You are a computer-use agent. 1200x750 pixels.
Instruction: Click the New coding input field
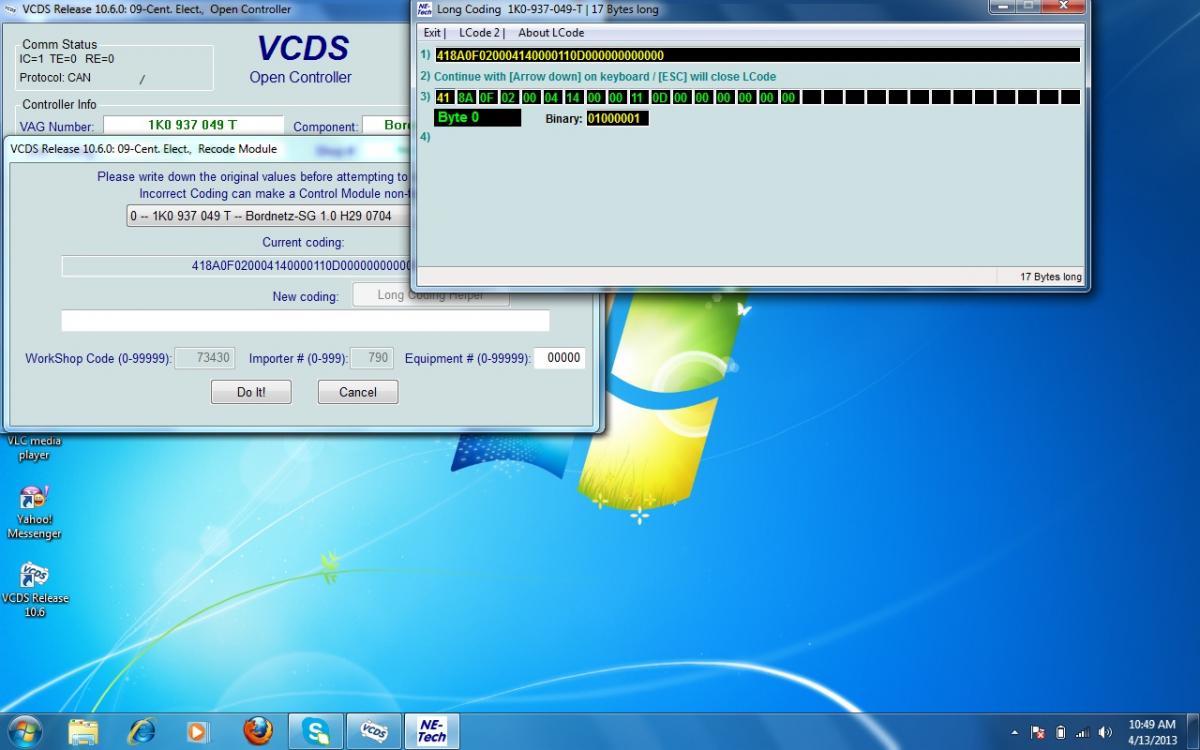pyautogui.click(x=305, y=321)
